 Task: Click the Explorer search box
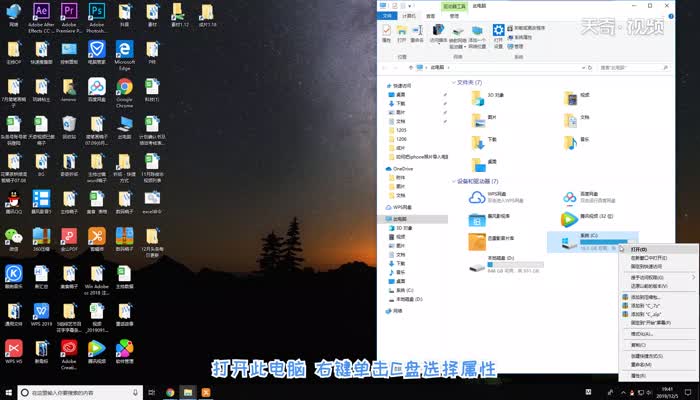[634, 68]
